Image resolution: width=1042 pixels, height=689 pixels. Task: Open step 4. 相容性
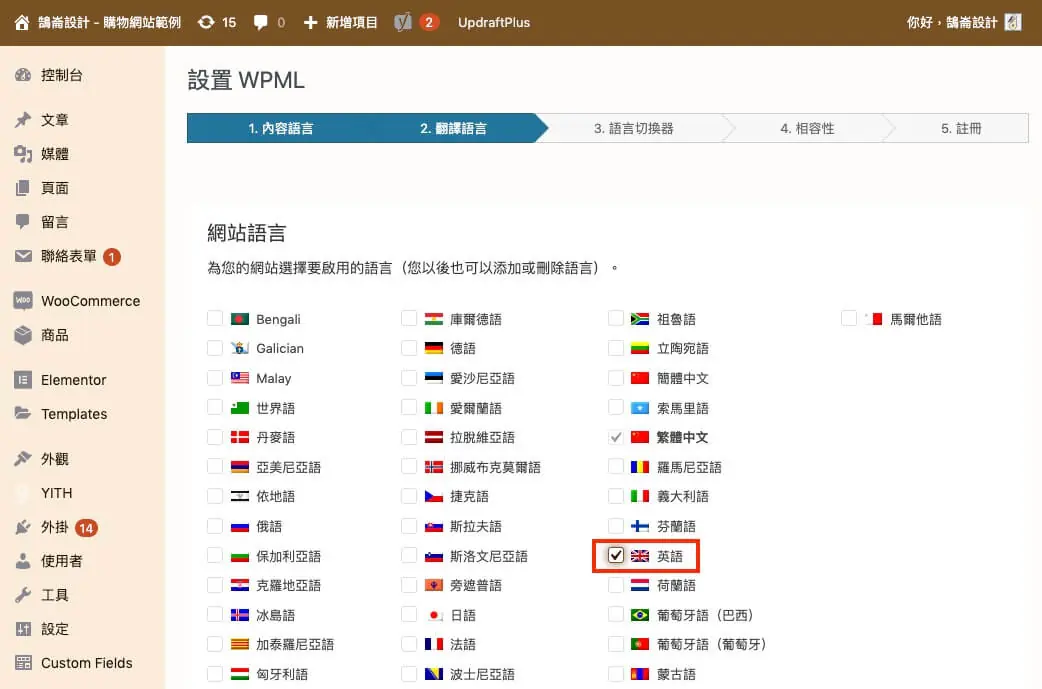coord(807,128)
